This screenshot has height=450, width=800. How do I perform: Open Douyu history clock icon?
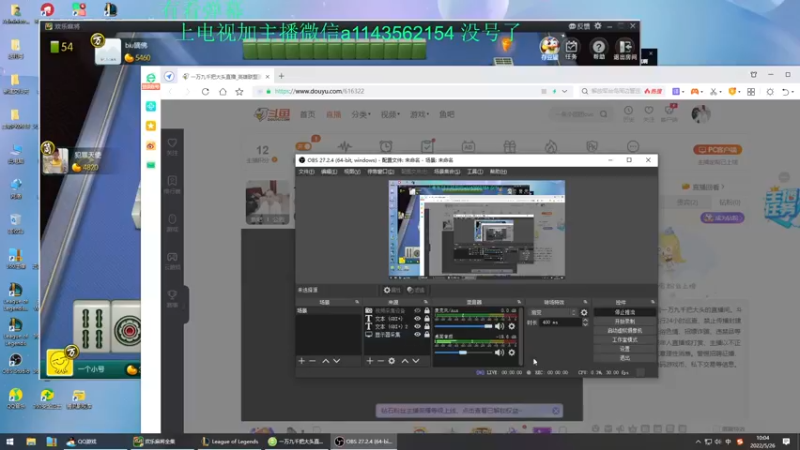click(x=628, y=113)
